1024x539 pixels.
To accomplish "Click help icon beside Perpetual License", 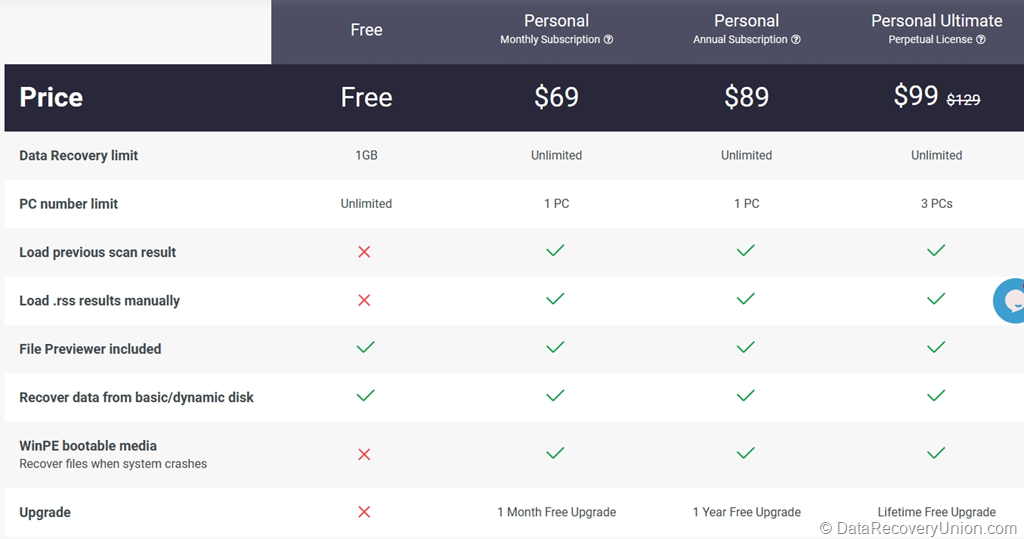I will [x=980, y=39].
